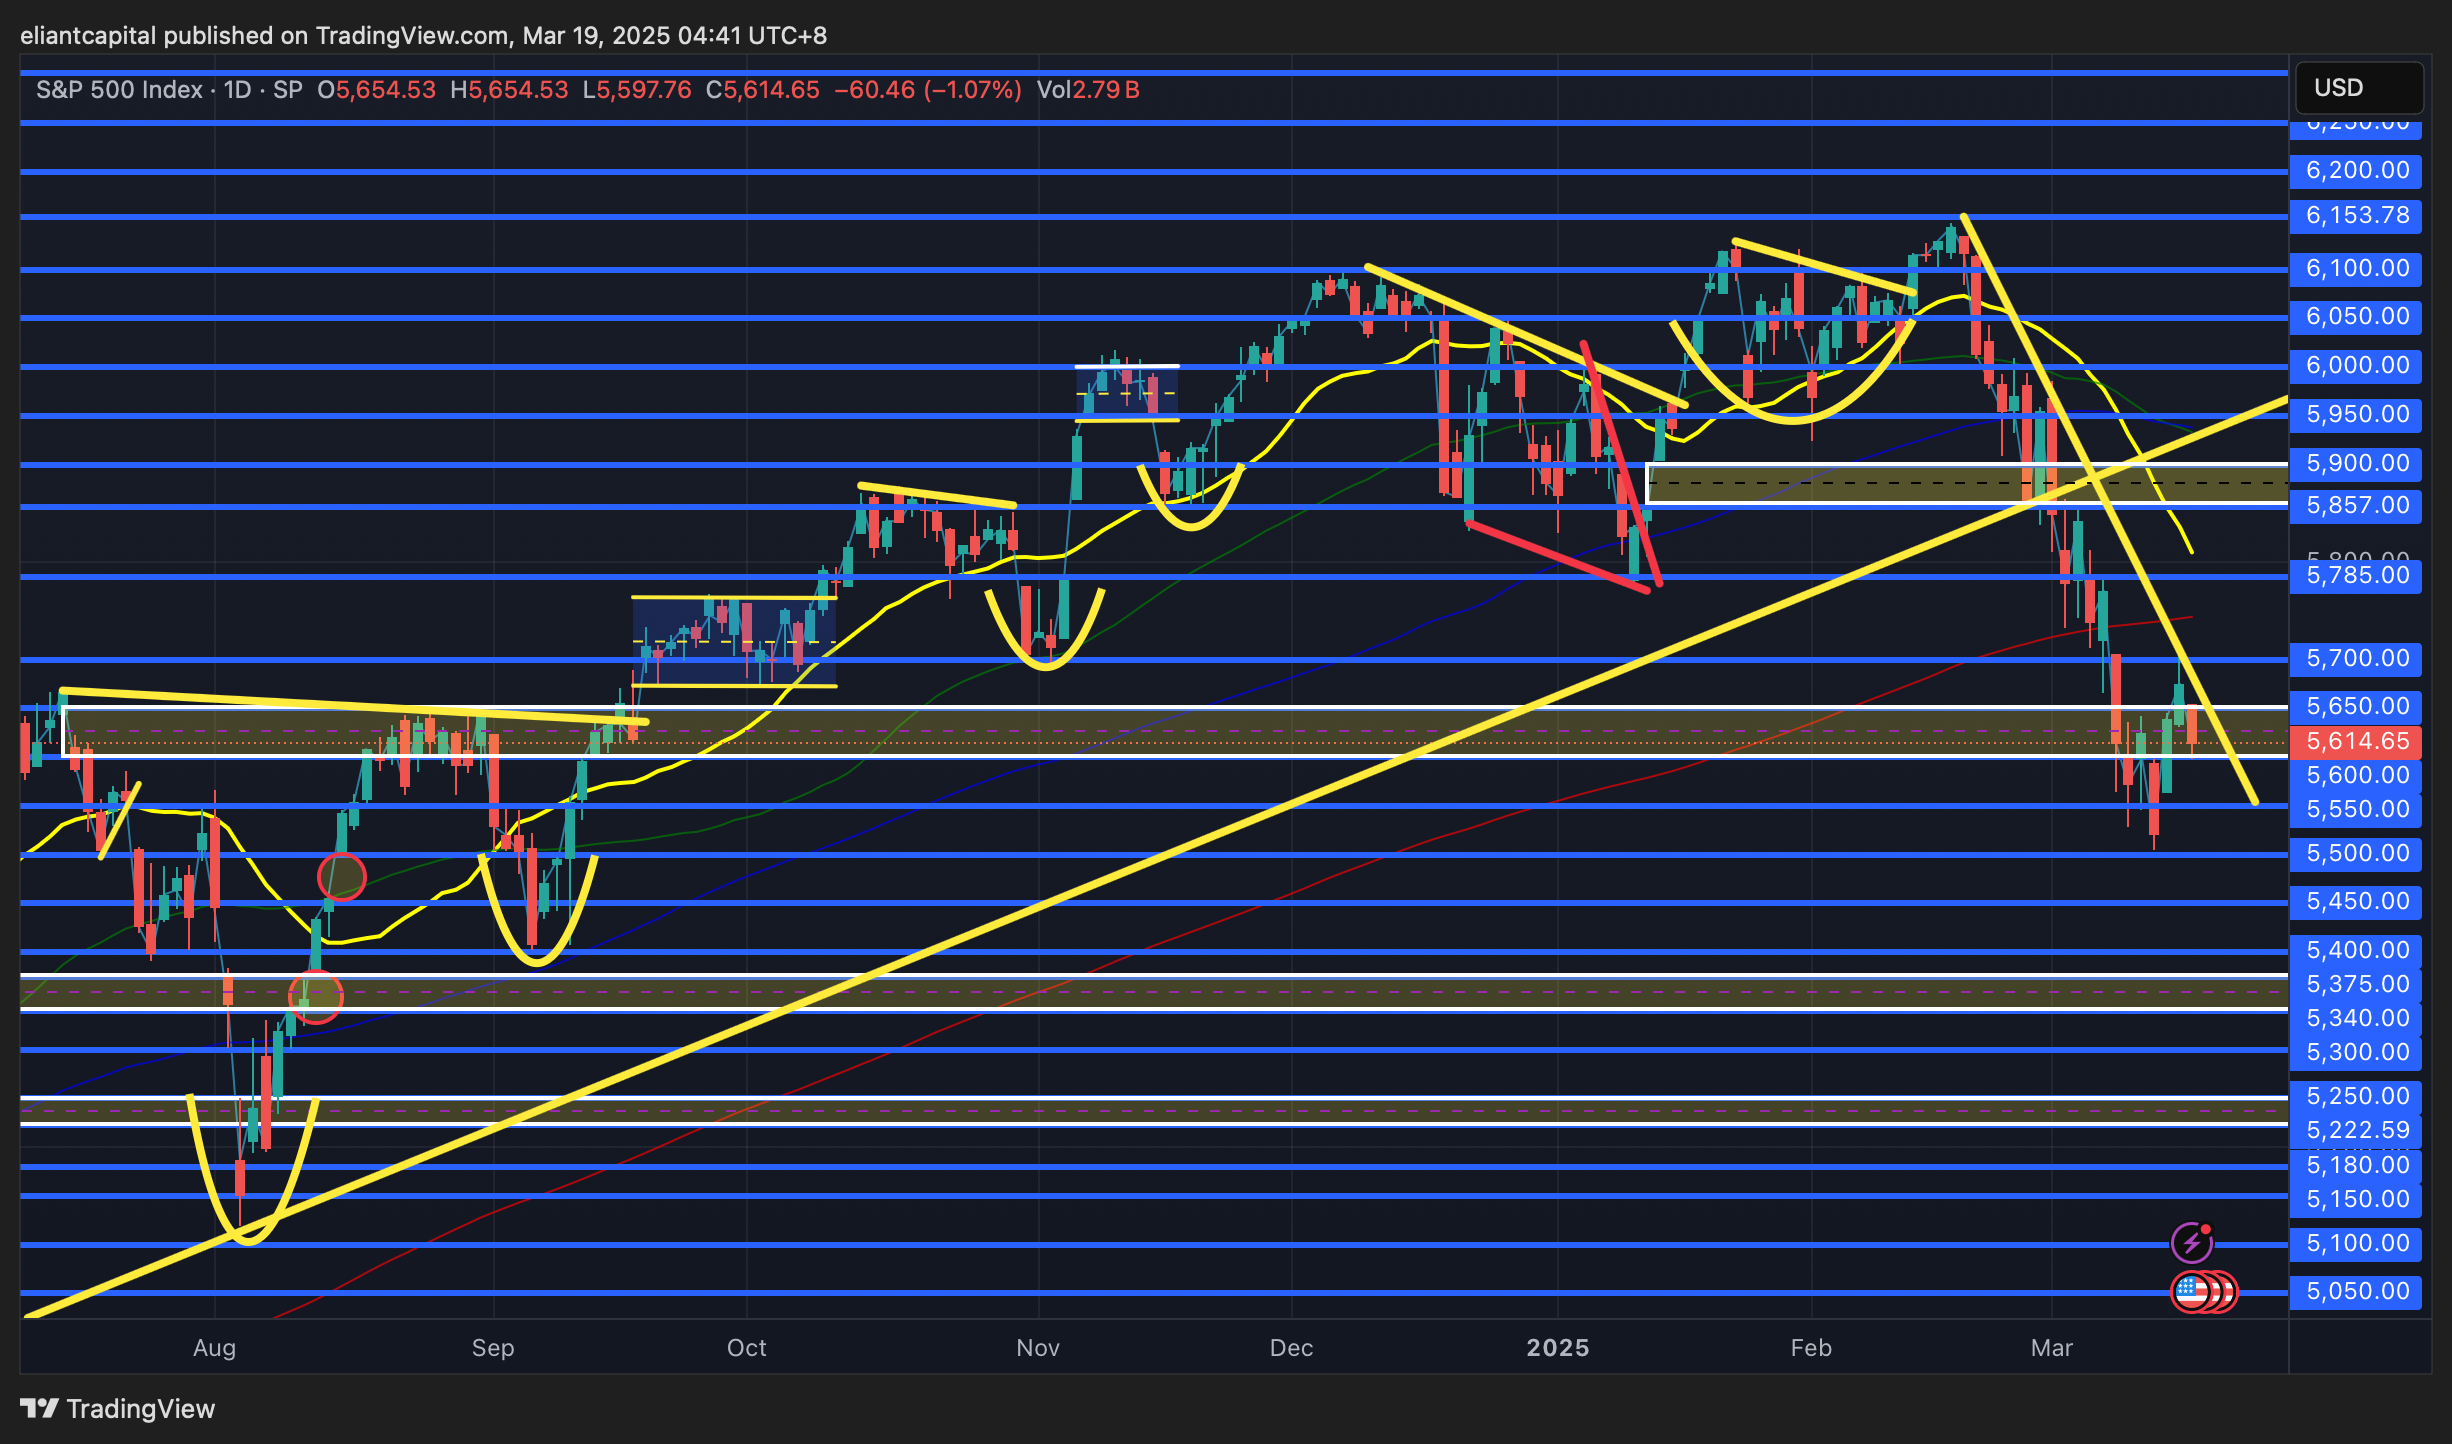This screenshot has width=2452, height=1444.
Task: Click the Aug label on time axis
Action: click(x=214, y=1348)
